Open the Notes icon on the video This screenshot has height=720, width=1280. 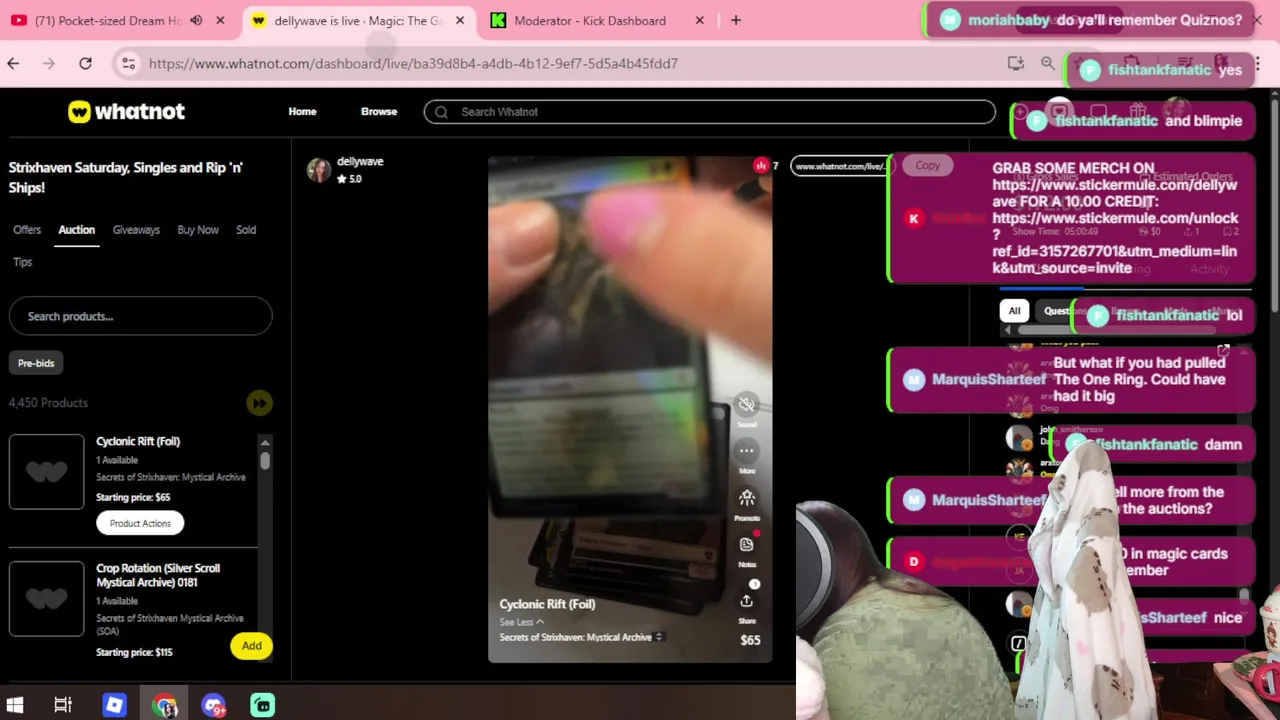point(746,545)
